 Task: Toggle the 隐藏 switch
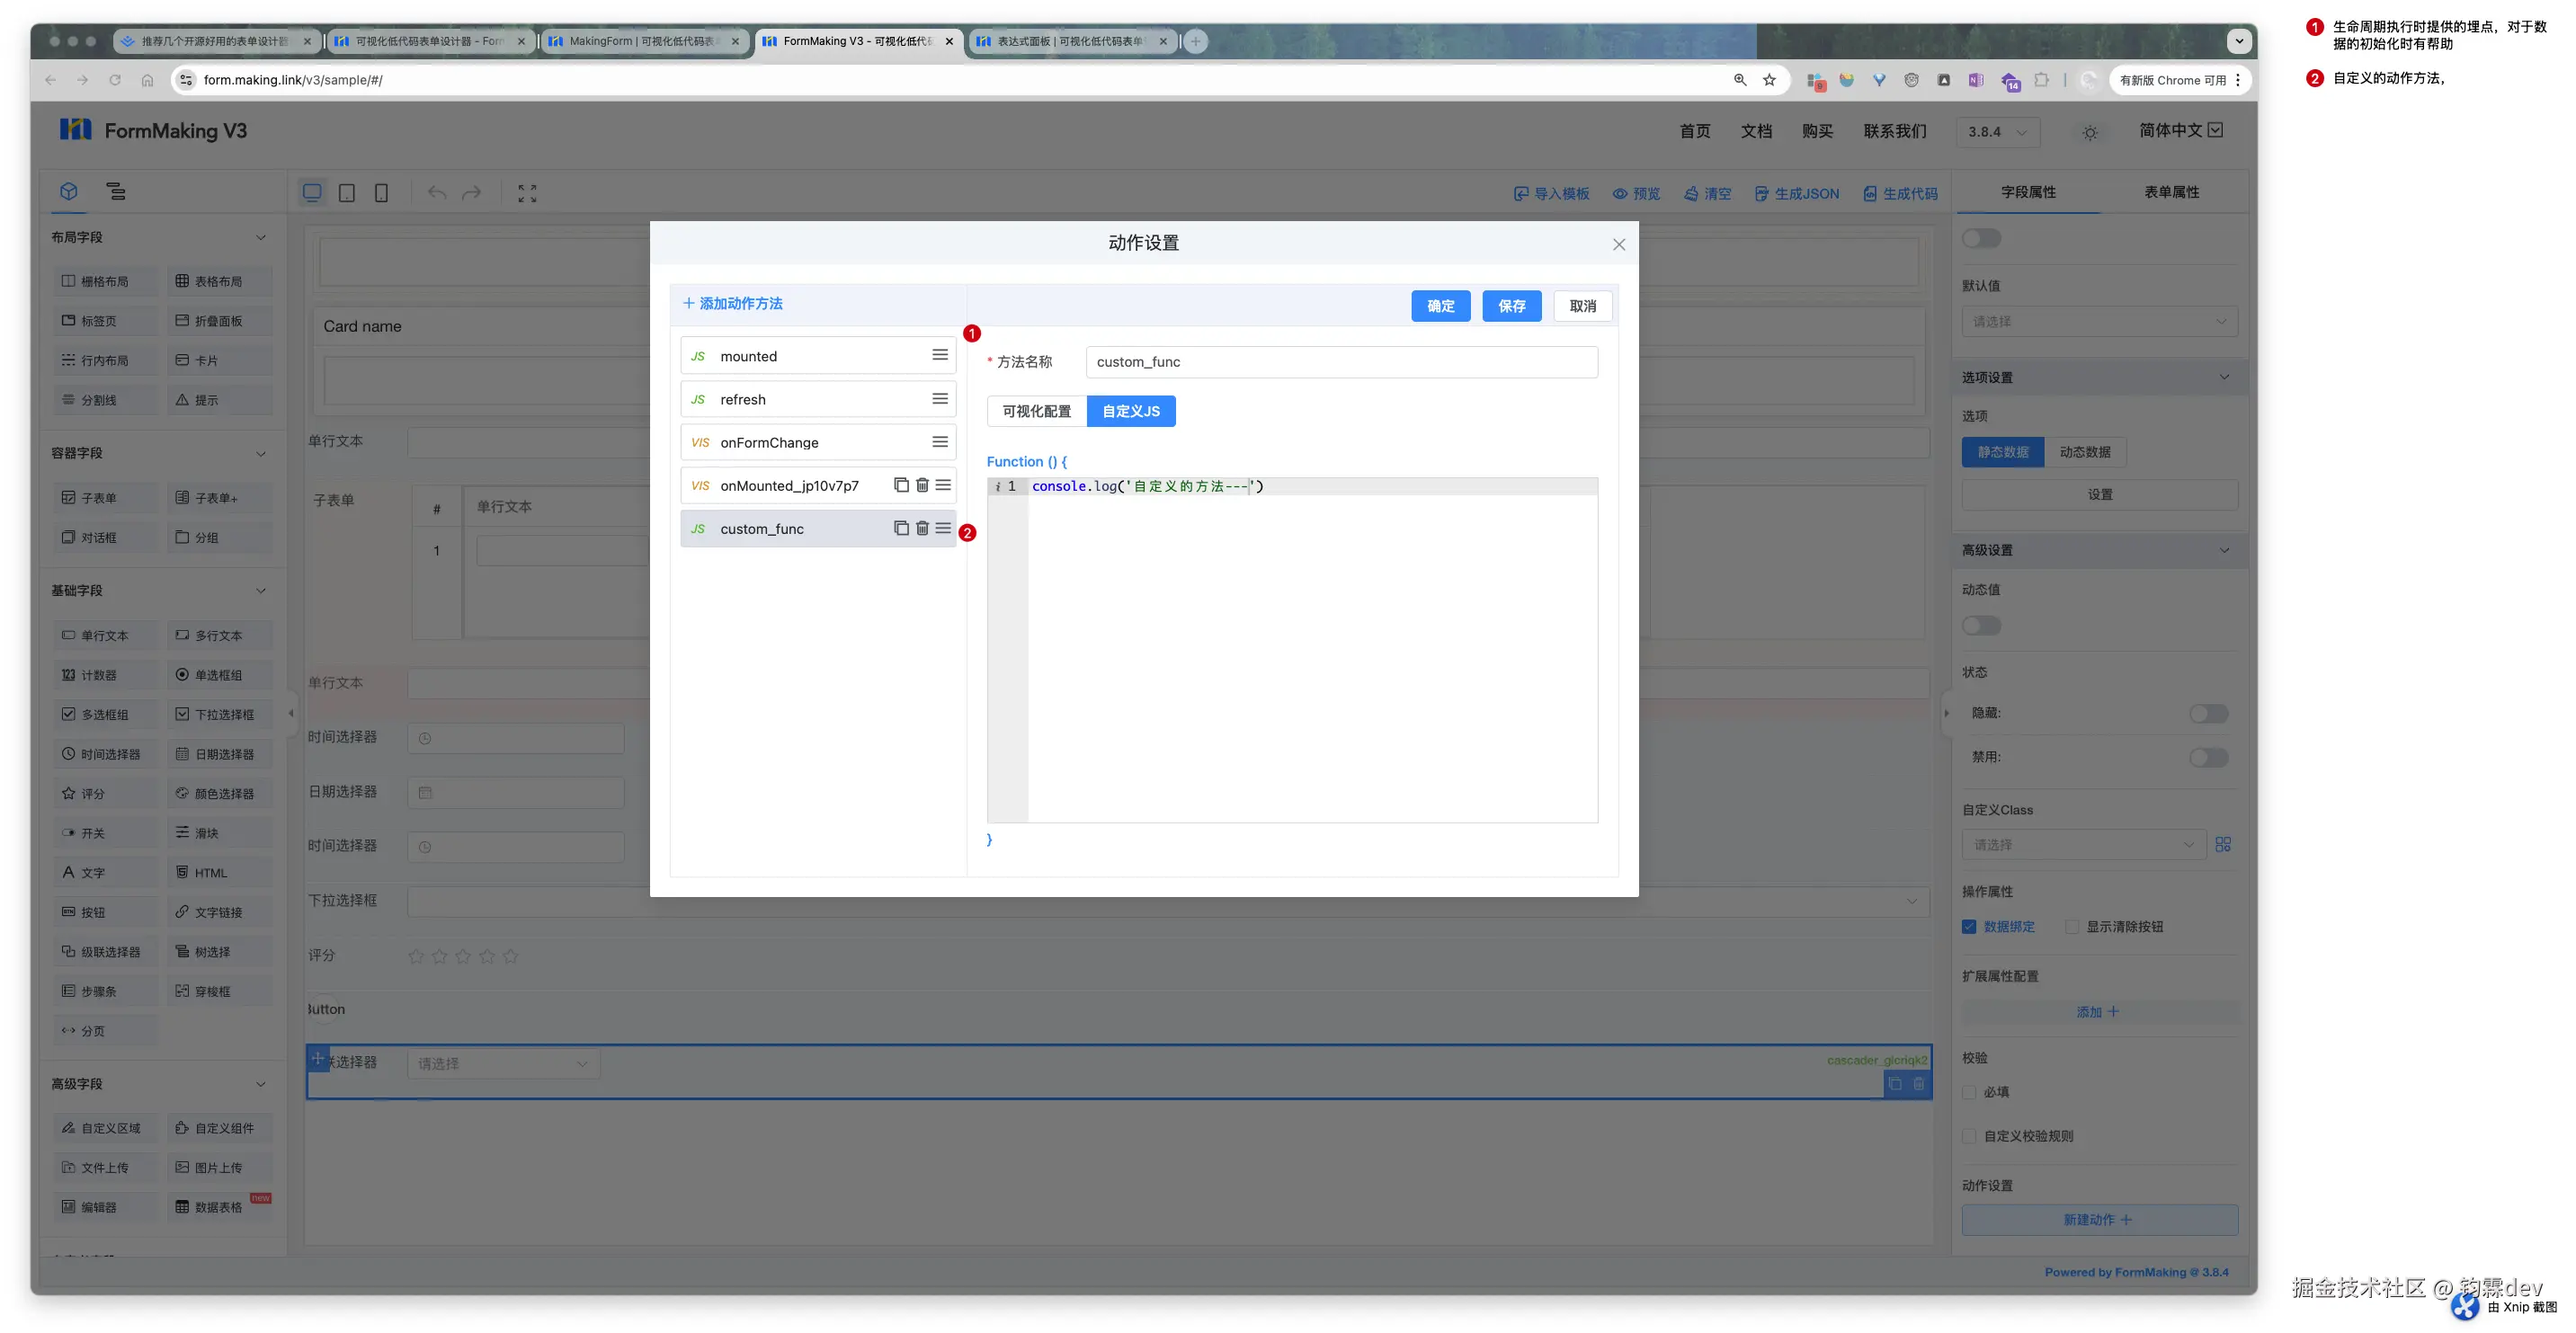[2208, 713]
